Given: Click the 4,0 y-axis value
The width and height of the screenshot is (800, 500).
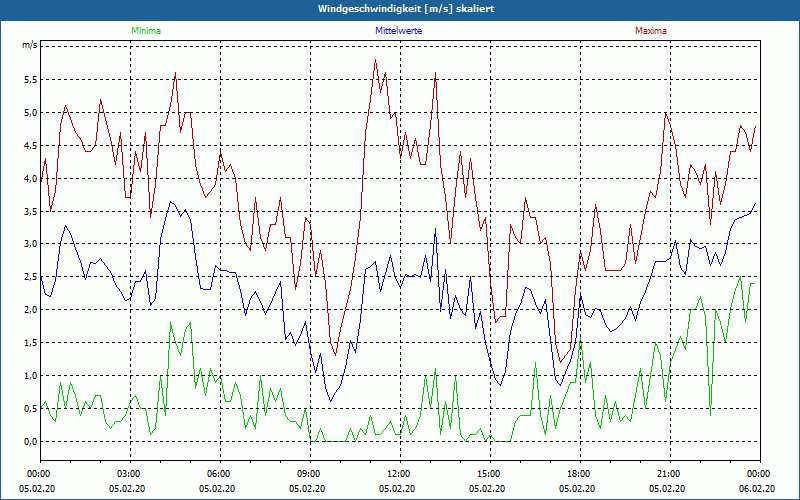Looking at the screenshot, I should [30, 179].
